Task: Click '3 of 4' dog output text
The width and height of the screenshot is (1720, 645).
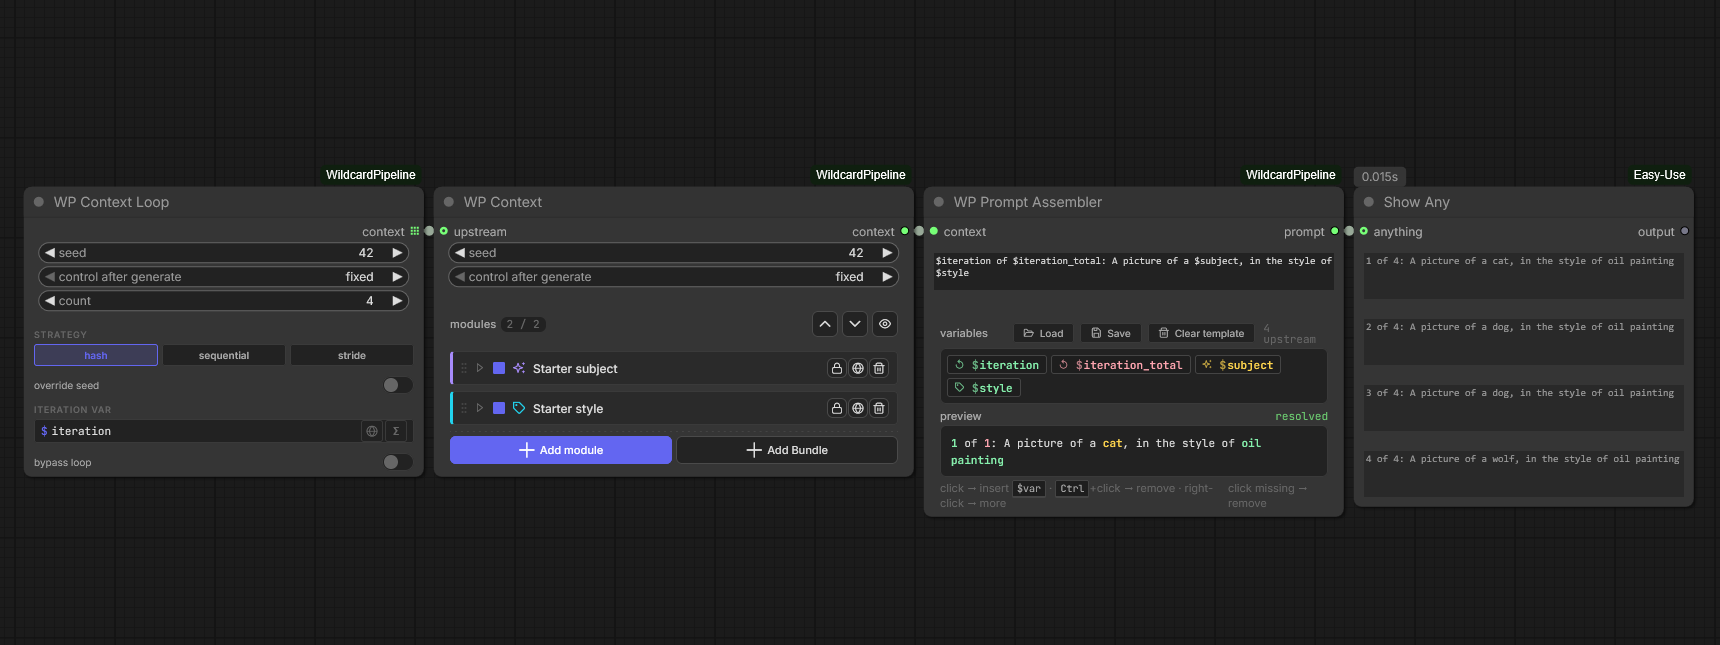Action: pos(1524,407)
